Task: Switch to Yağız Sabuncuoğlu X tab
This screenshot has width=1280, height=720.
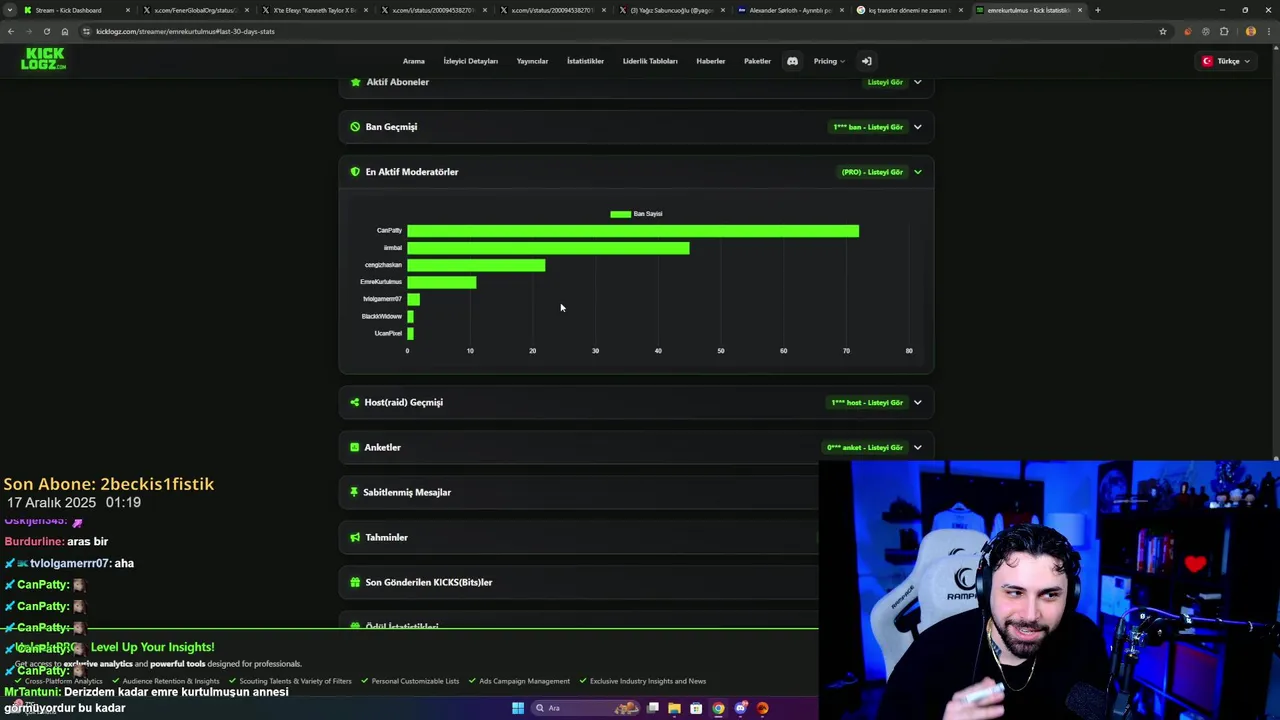Action: click(670, 10)
